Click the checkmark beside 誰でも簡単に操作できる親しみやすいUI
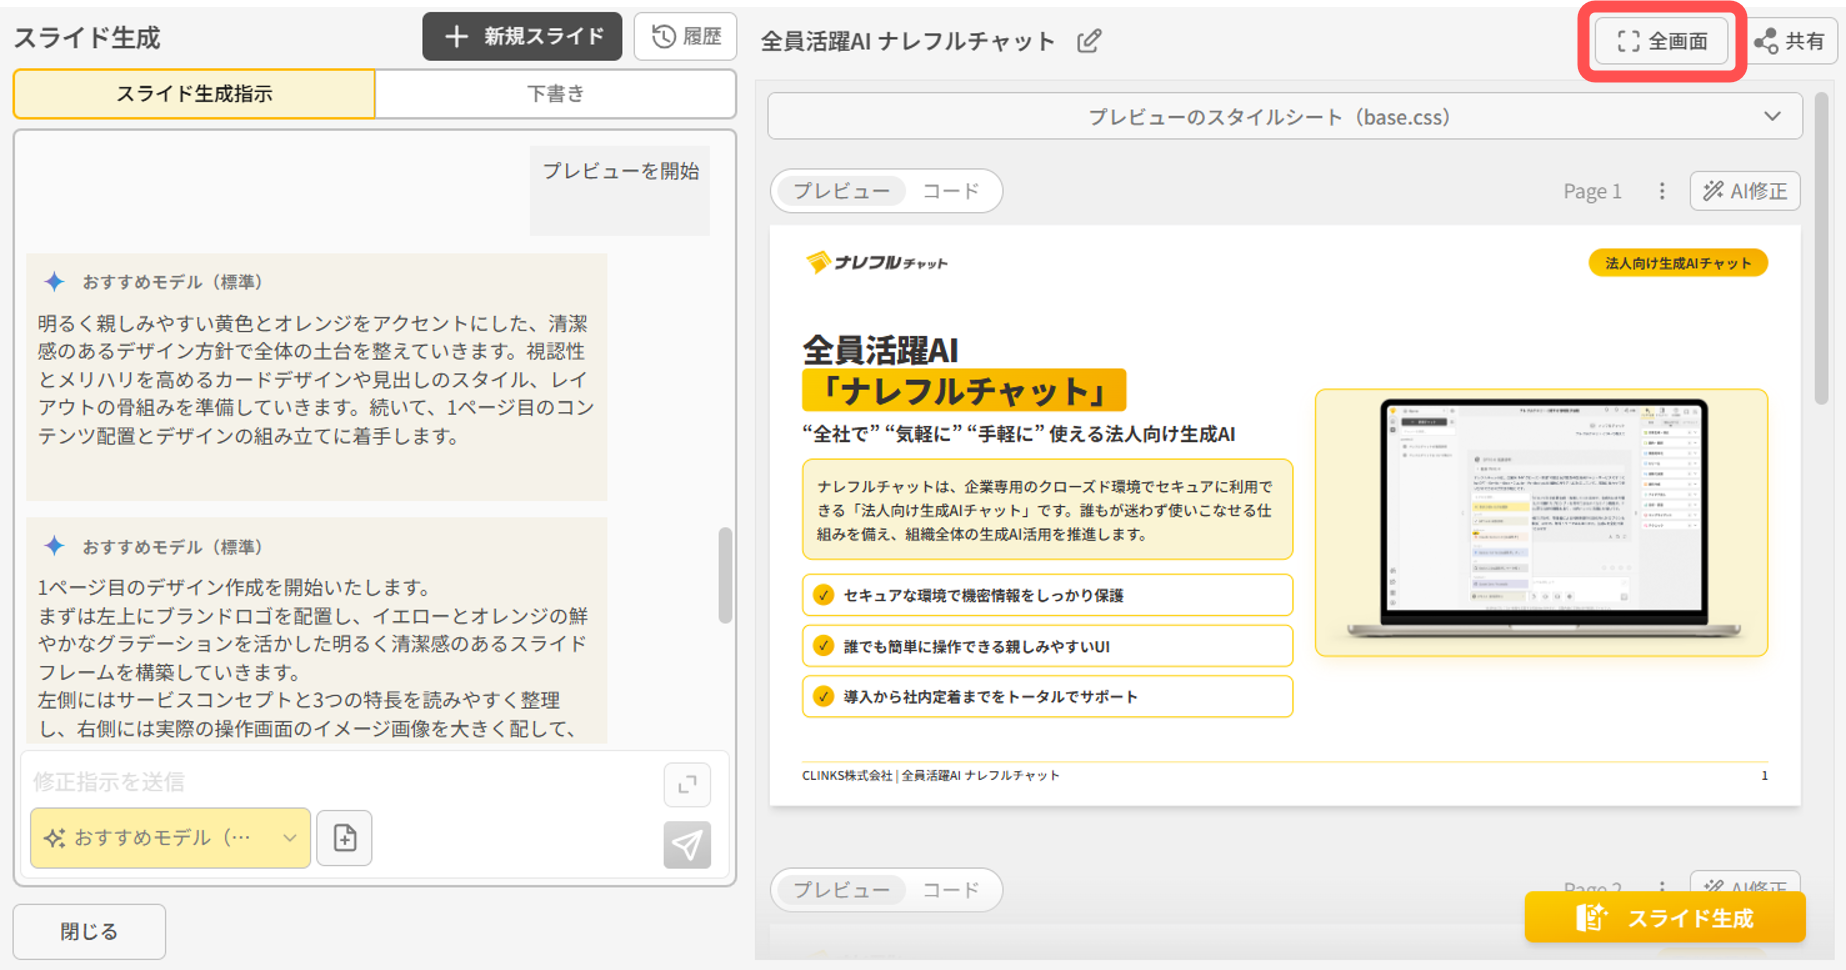Viewport: 1846px width, 970px height. click(823, 646)
